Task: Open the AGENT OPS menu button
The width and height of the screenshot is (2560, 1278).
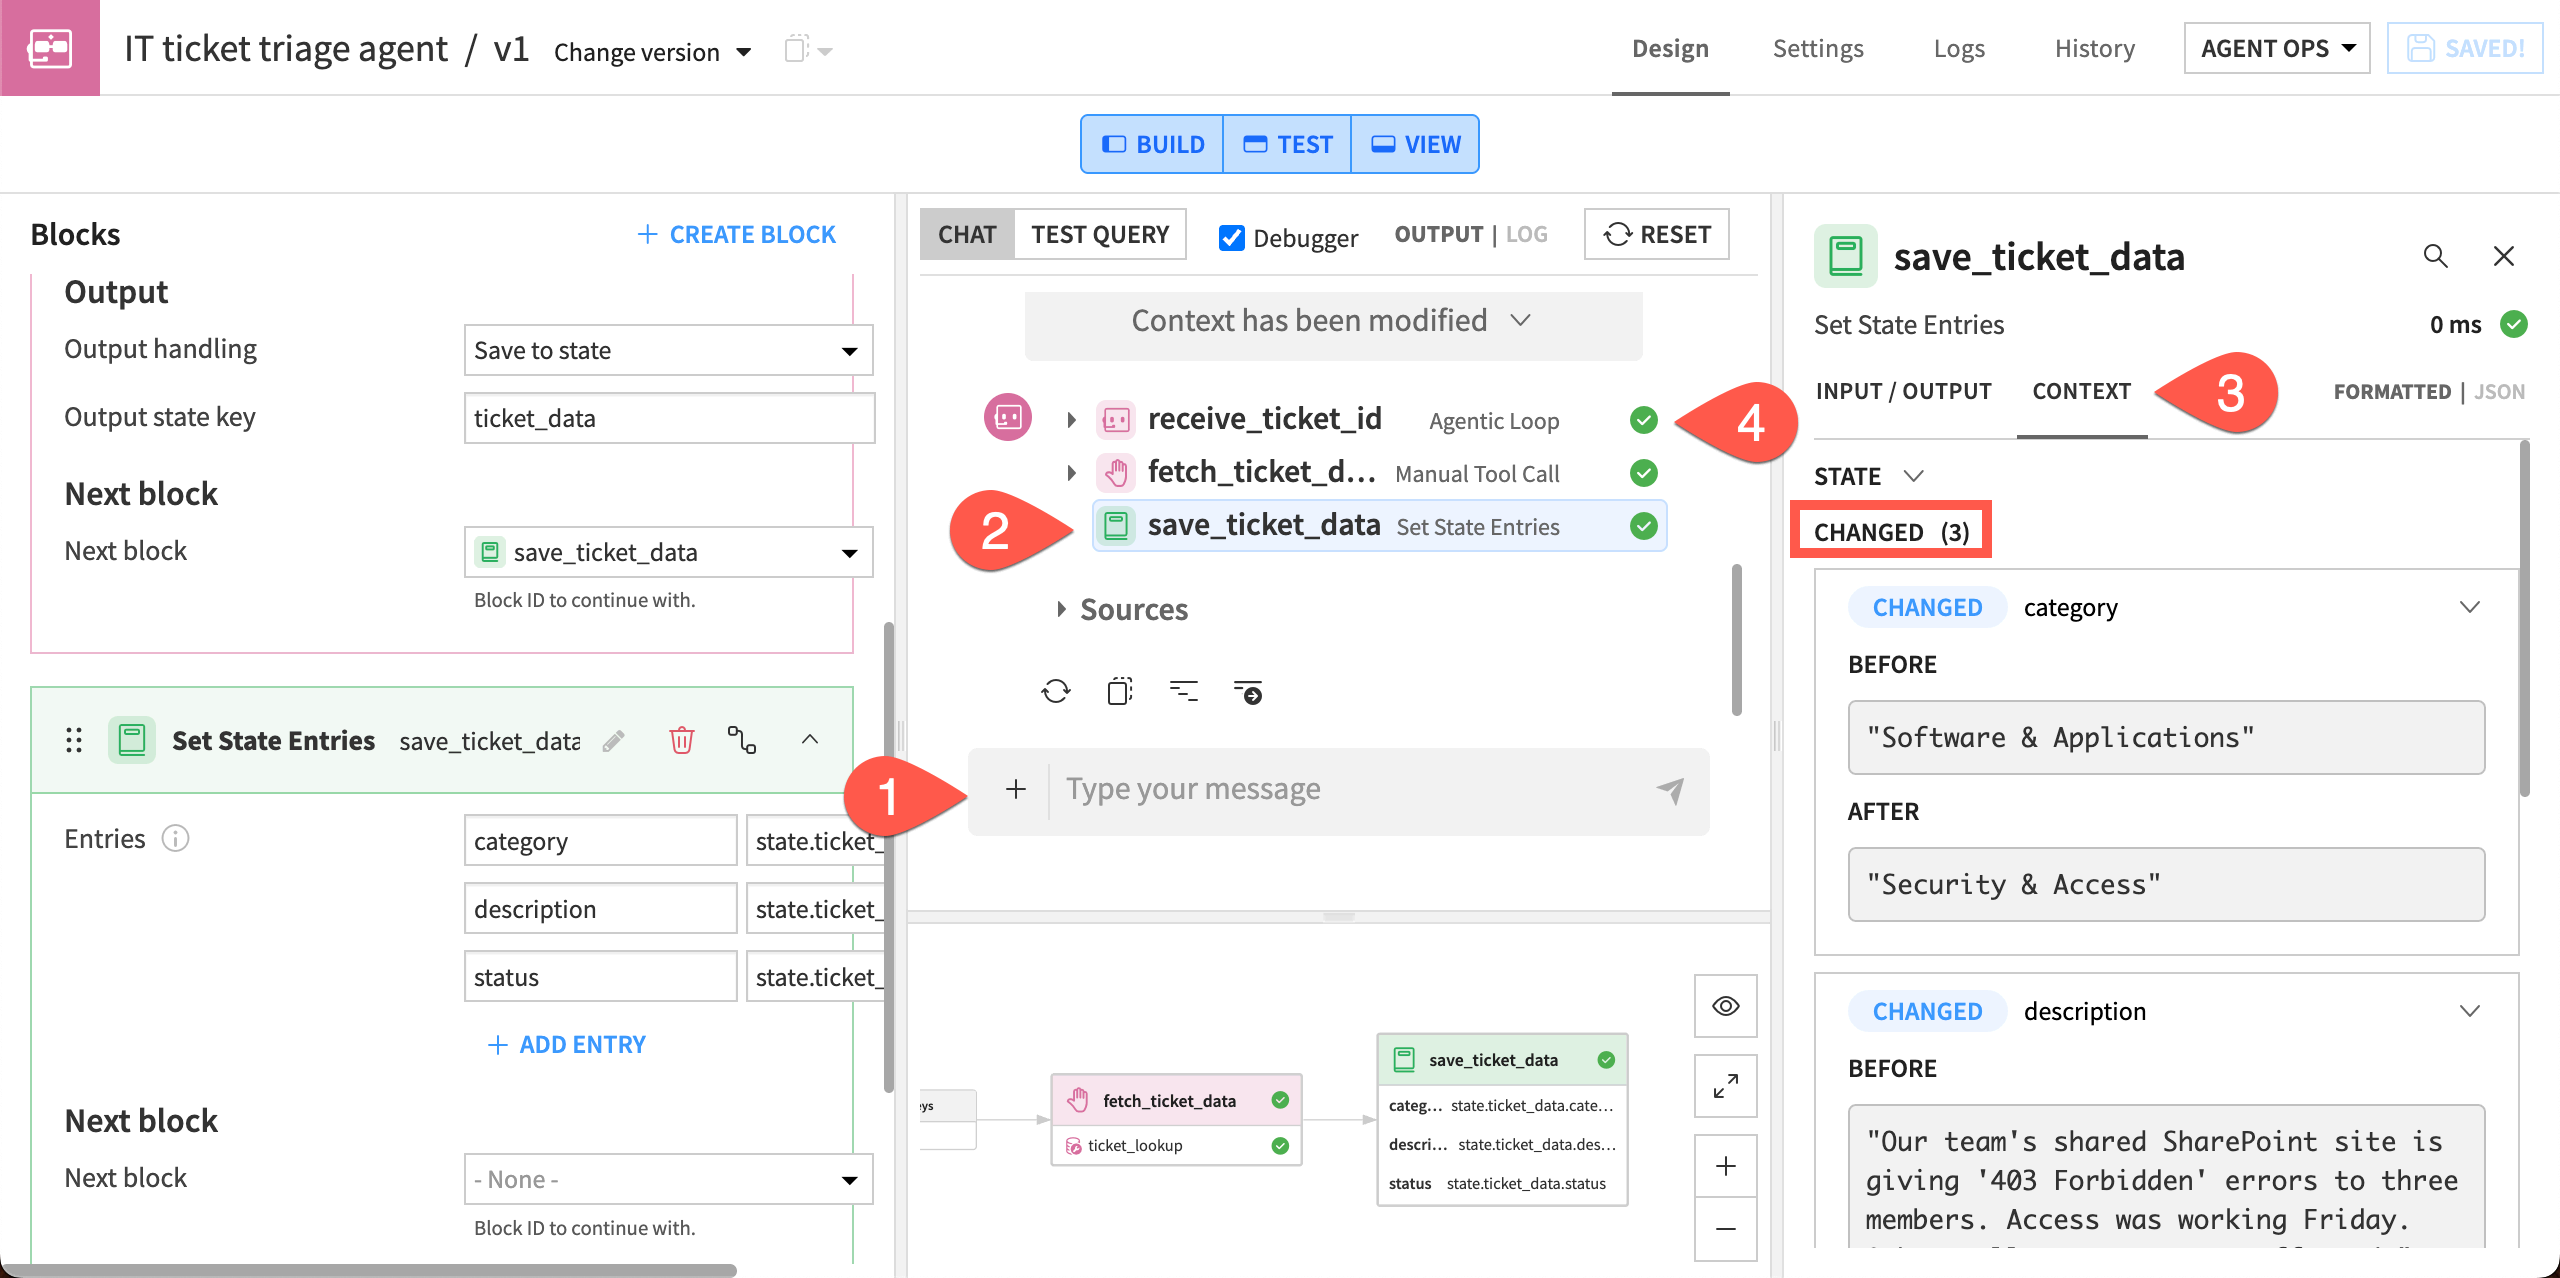Action: coord(2277,48)
